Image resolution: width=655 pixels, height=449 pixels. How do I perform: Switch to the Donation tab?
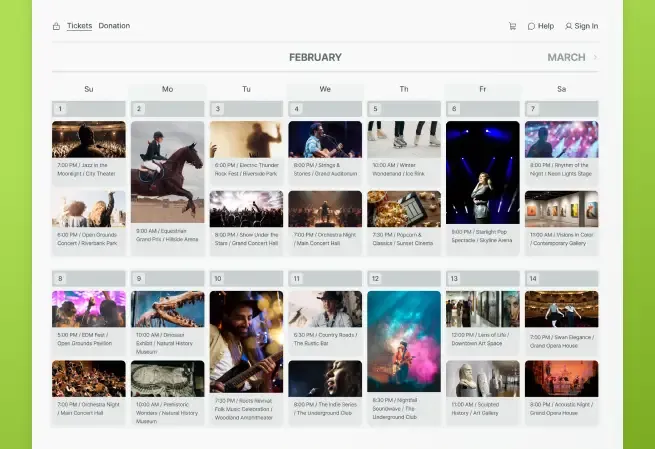[114, 26]
